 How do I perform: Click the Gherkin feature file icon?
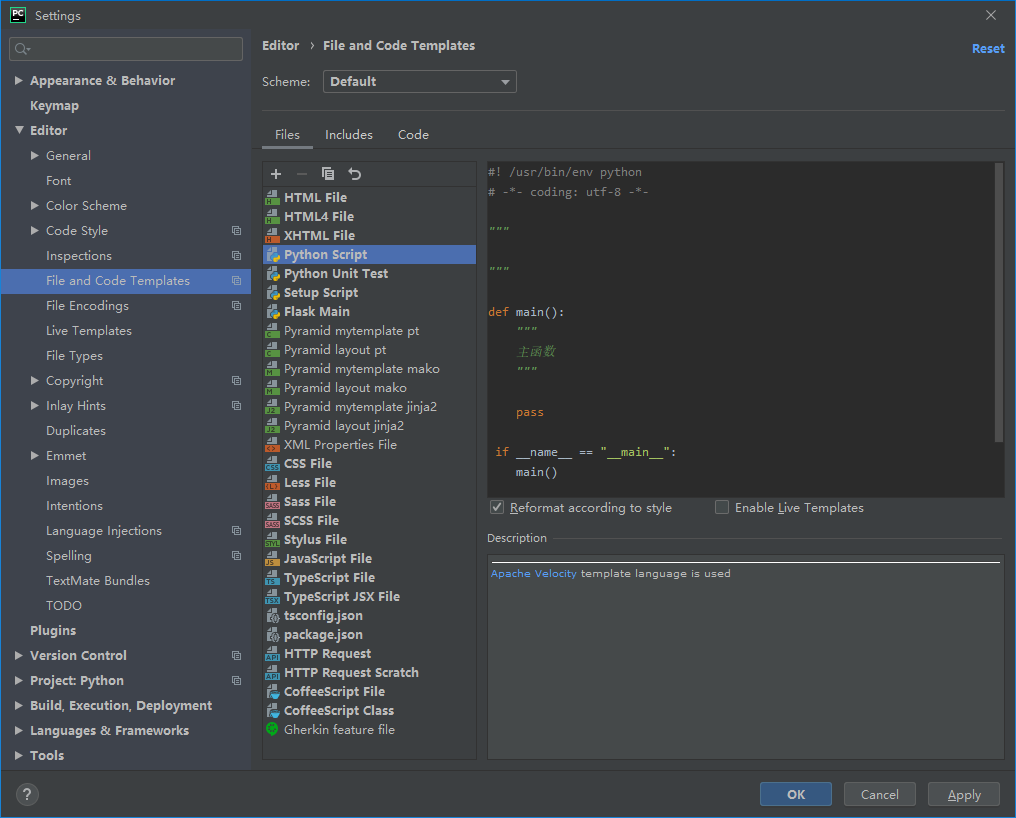coord(272,729)
